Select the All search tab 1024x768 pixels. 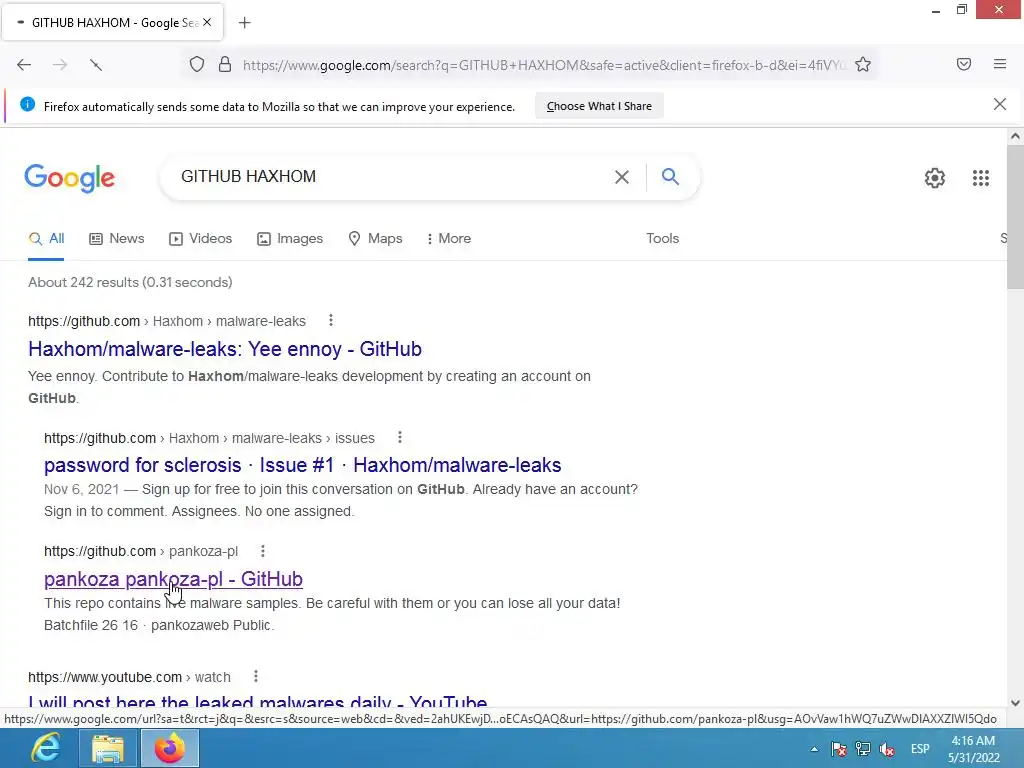click(x=46, y=238)
